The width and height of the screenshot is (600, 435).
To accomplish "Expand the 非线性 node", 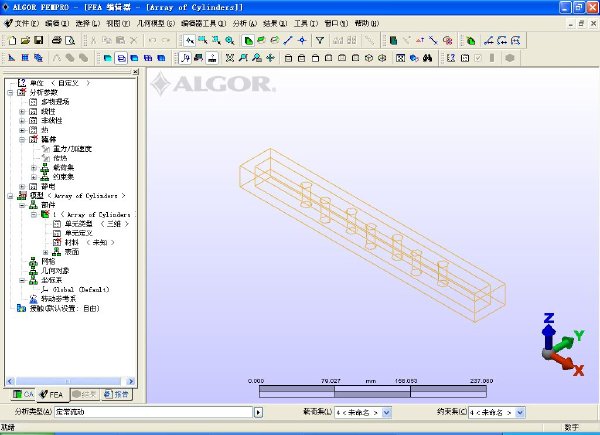I will (x=22, y=121).
